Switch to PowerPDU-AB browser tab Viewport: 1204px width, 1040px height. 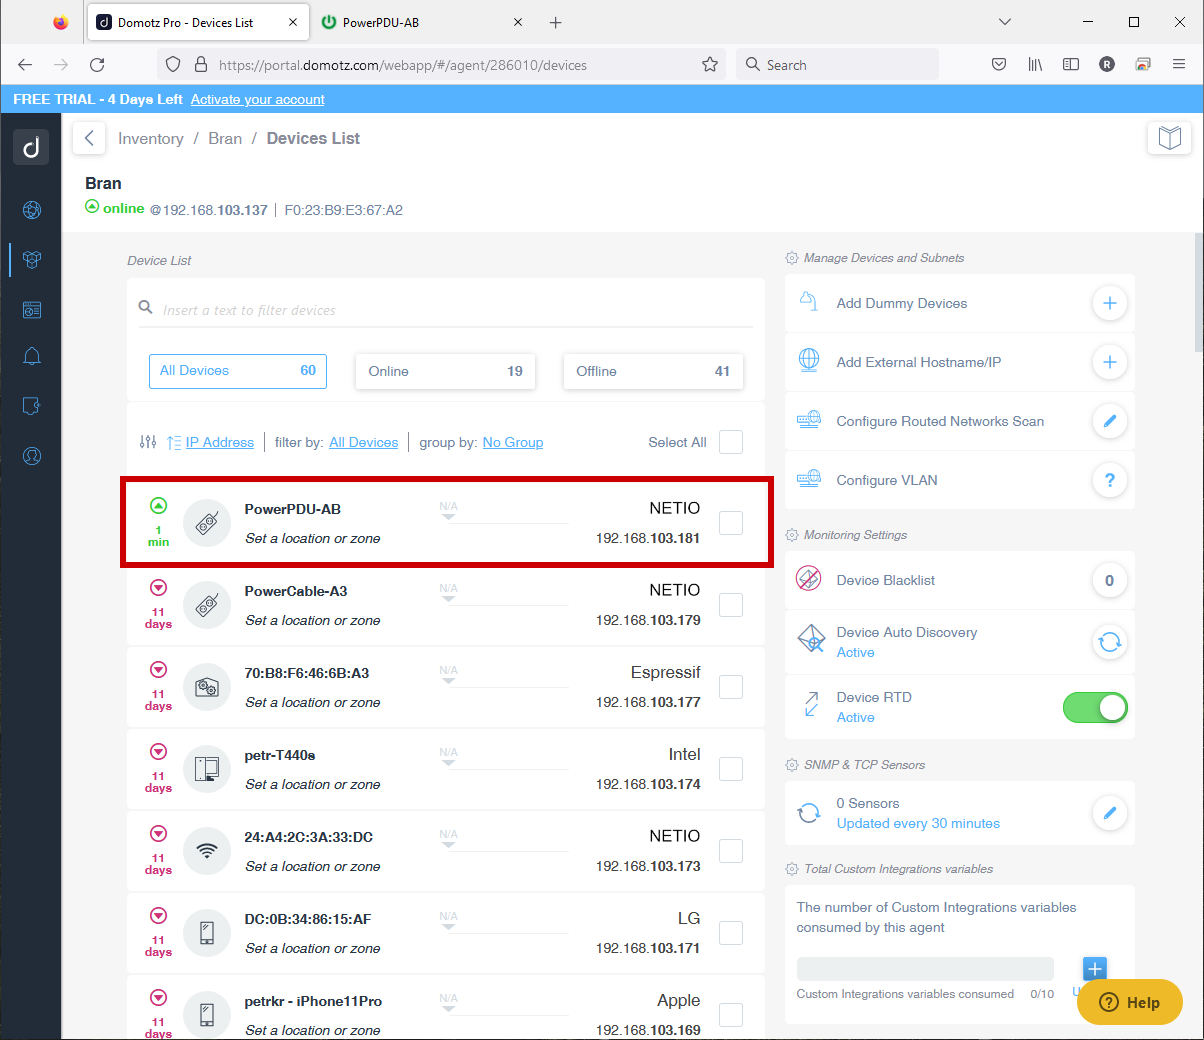click(424, 22)
